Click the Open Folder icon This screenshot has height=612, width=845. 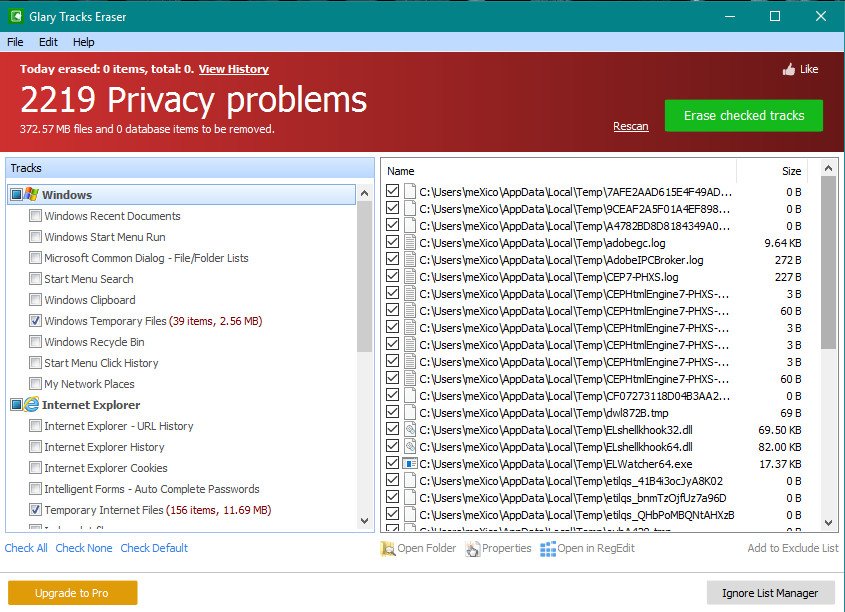[x=387, y=548]
